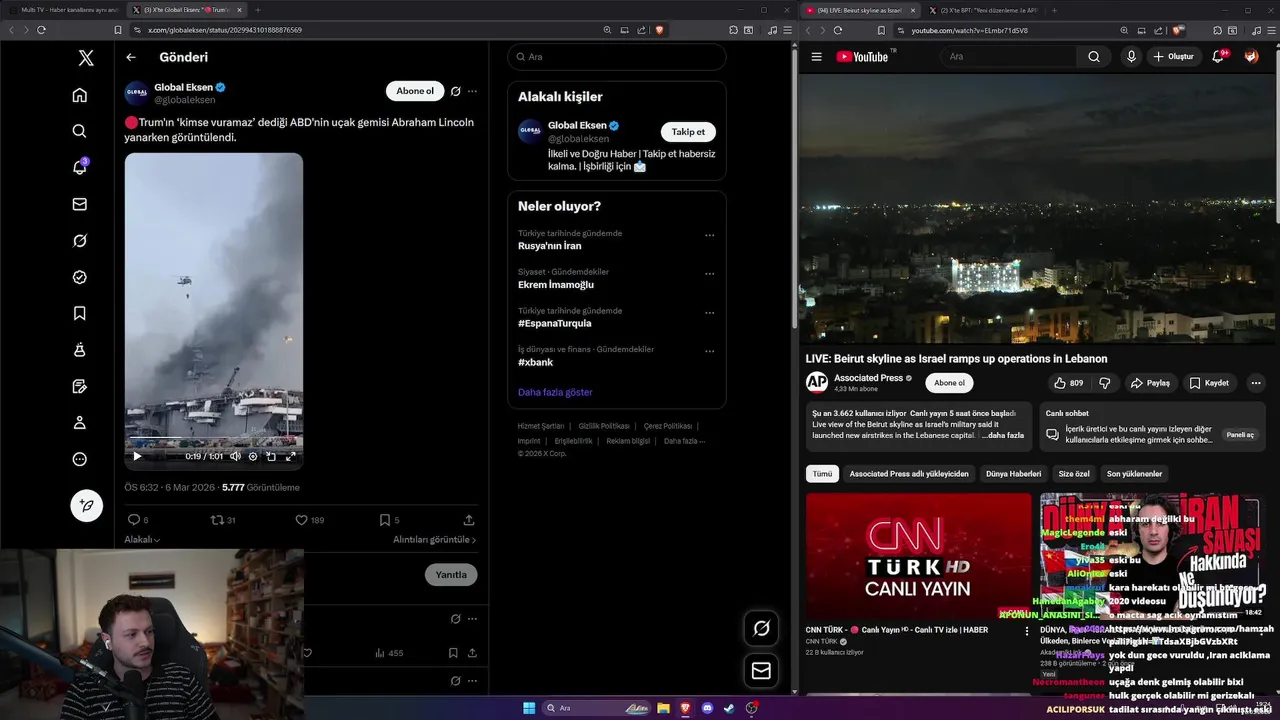Click the round compose post button
The height and width of the screenshot is (720, 1280).
coord(87,506)
